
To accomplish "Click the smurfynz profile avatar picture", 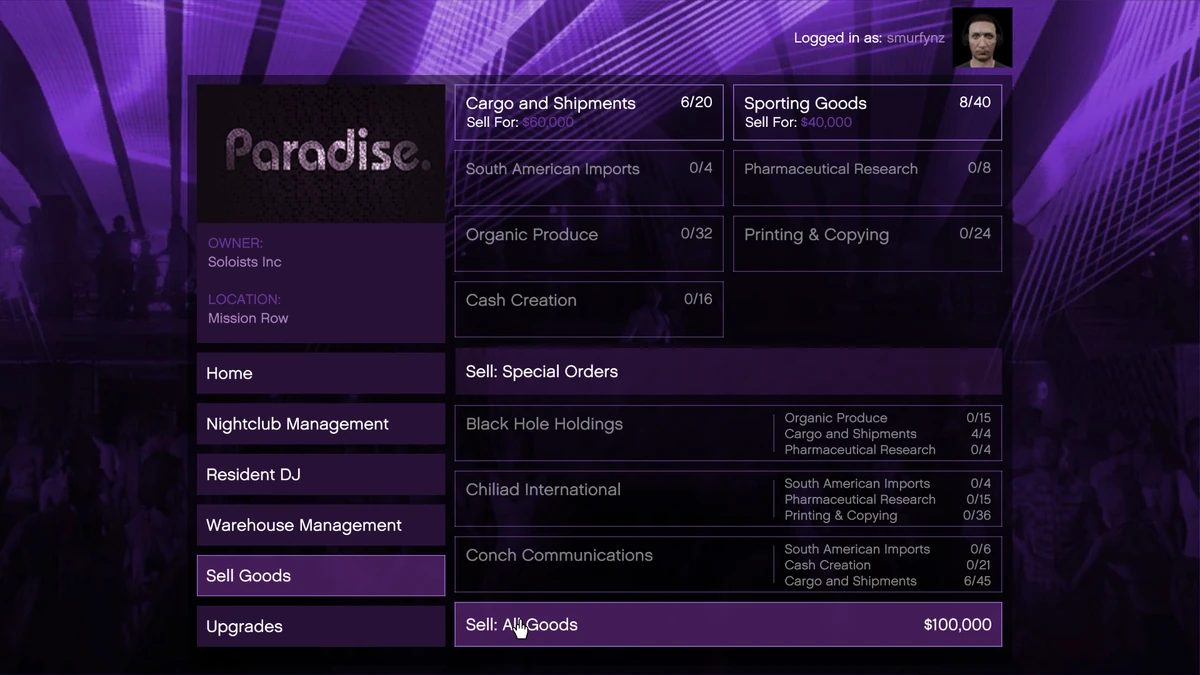I will click(x=981, y=36).
